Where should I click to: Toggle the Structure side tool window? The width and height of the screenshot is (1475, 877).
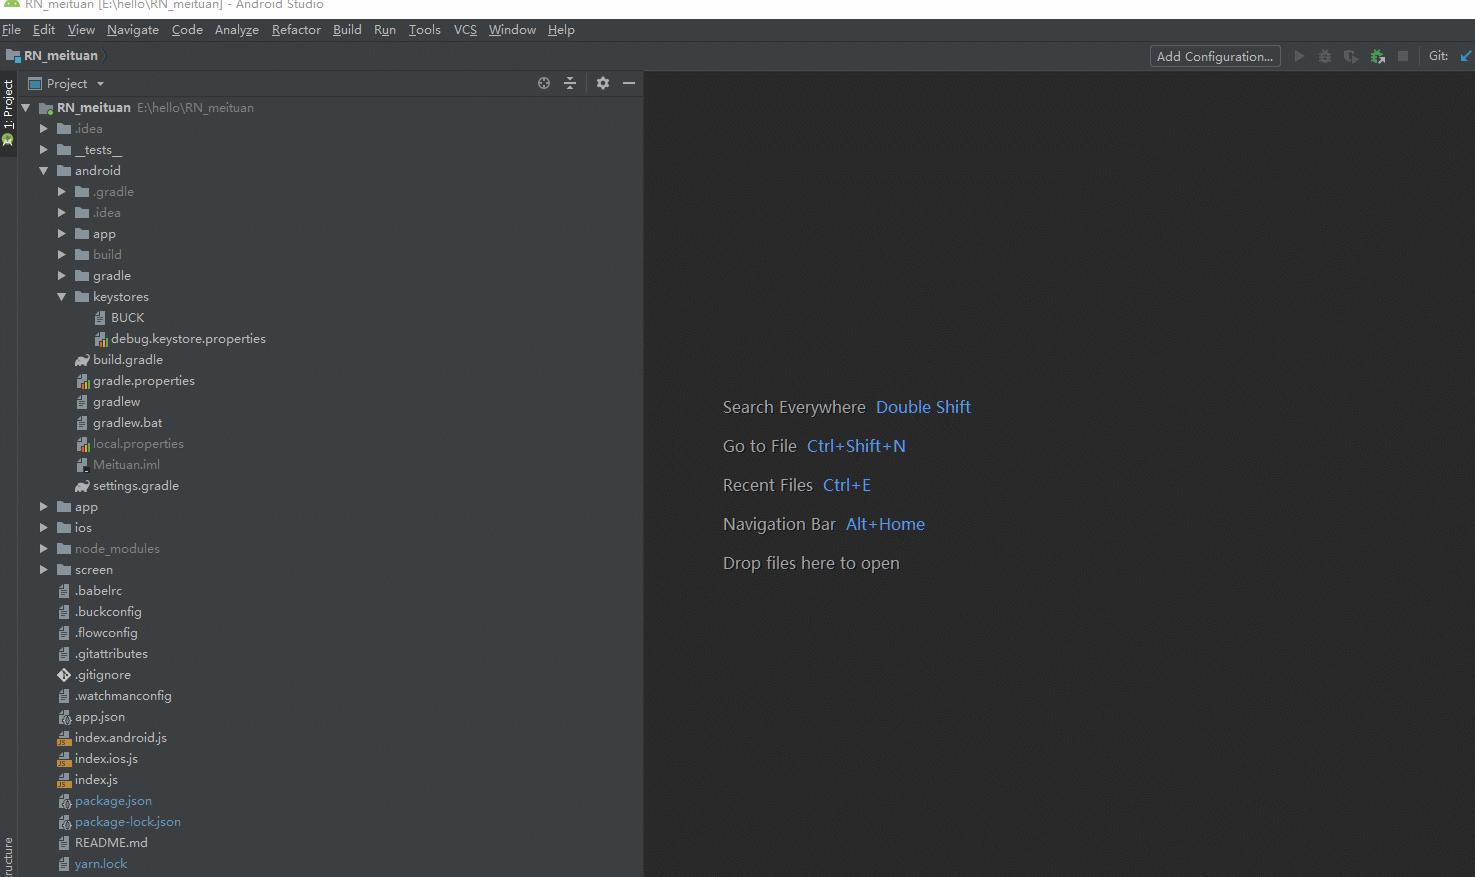click(x=8, y=858)
